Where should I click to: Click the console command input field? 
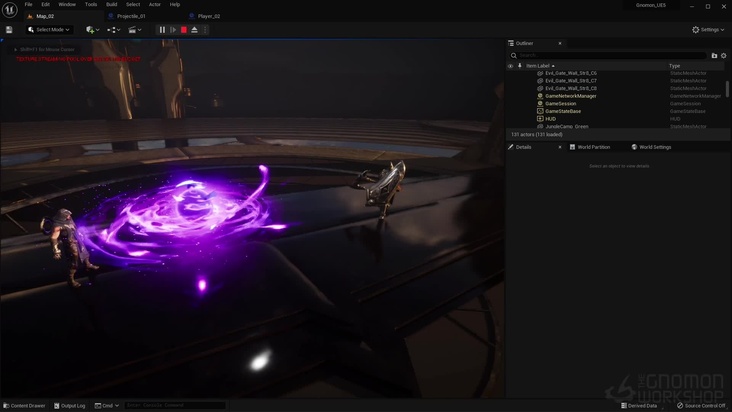175,406
